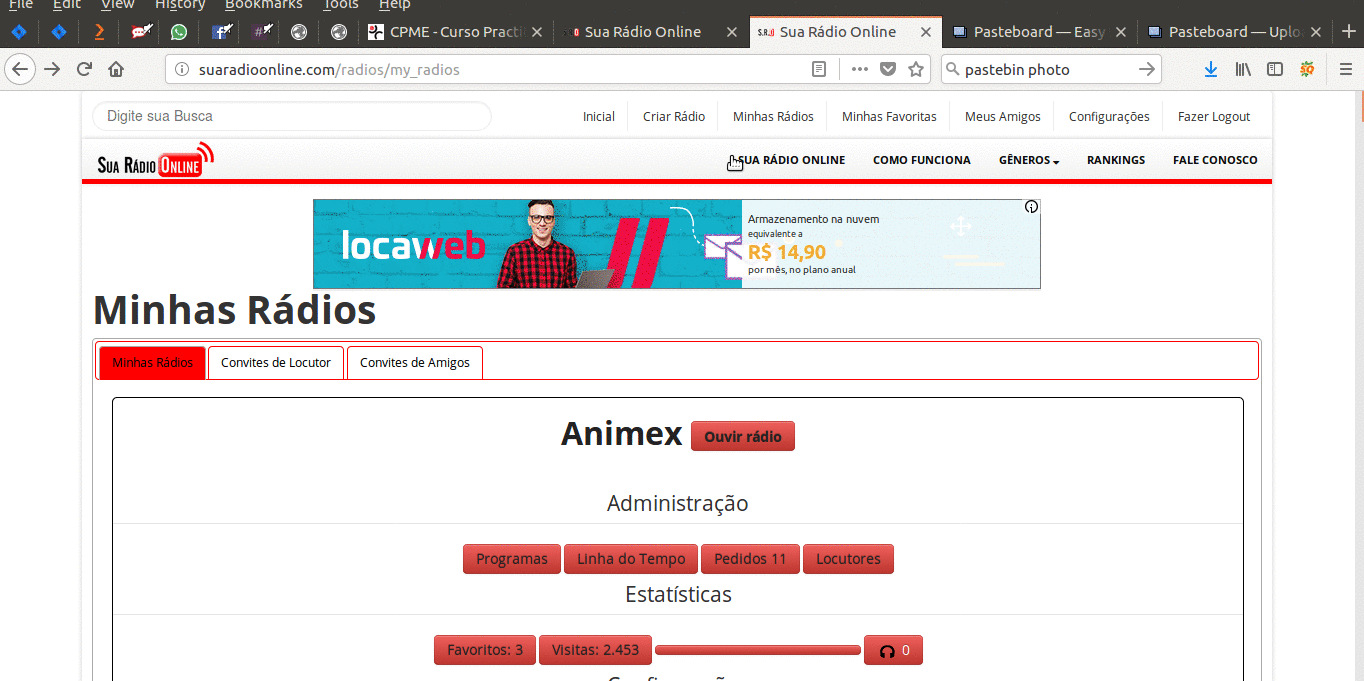Open the Bookmarks menu
The image size is (1364, 681).
263,5
